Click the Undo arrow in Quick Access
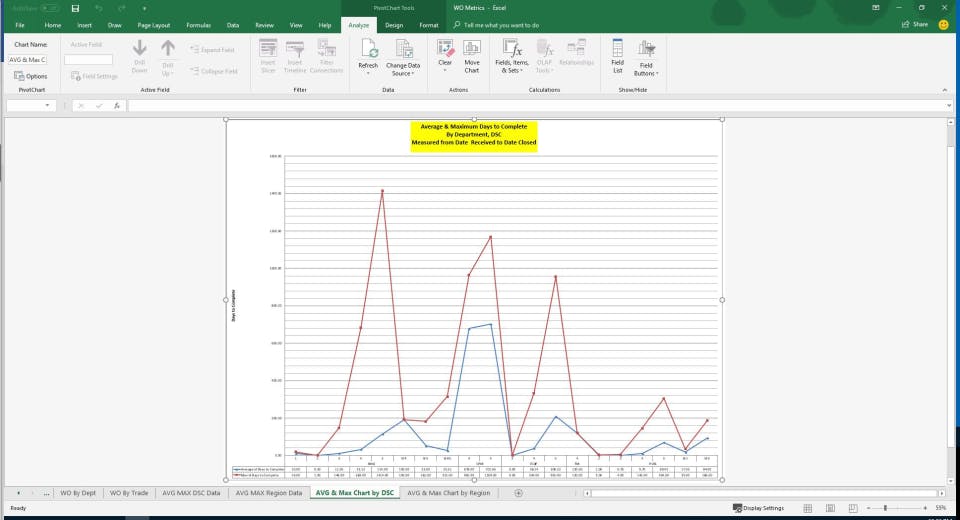The height and width of the screenshot is (520, 960). pos(99,9)
